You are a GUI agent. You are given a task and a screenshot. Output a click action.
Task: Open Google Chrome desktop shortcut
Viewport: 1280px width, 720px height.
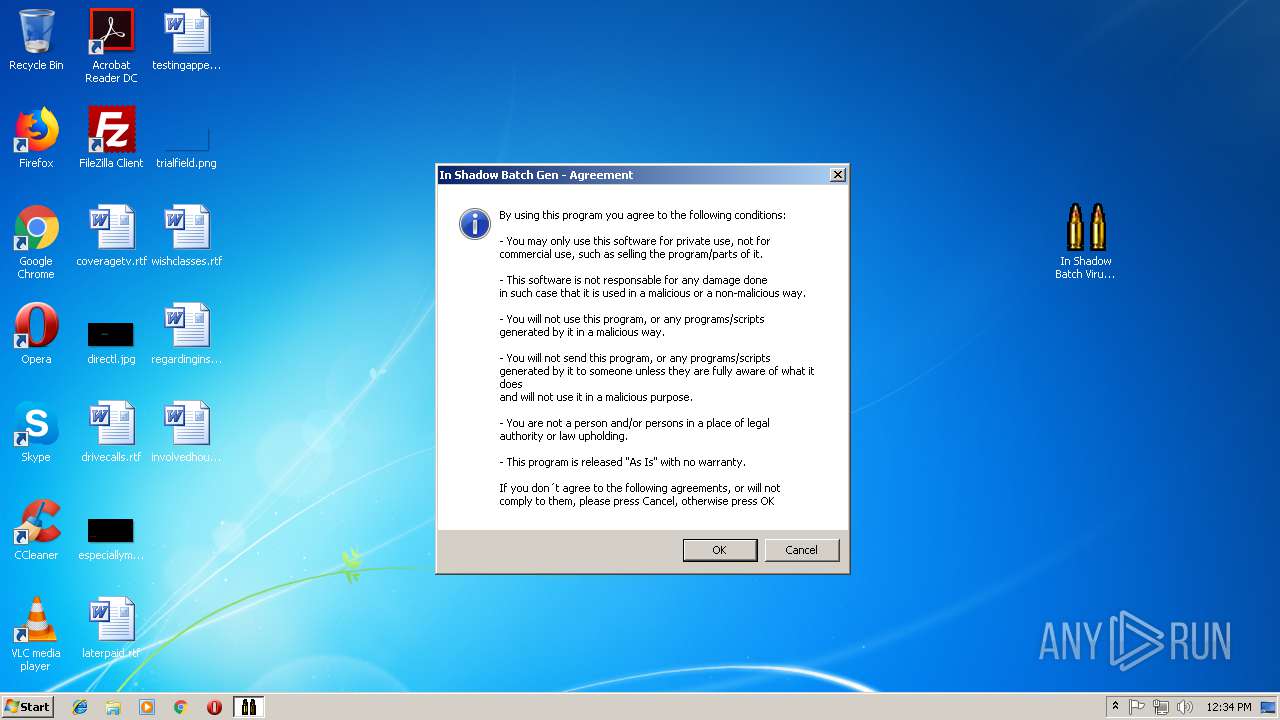[x=36, y=242]
